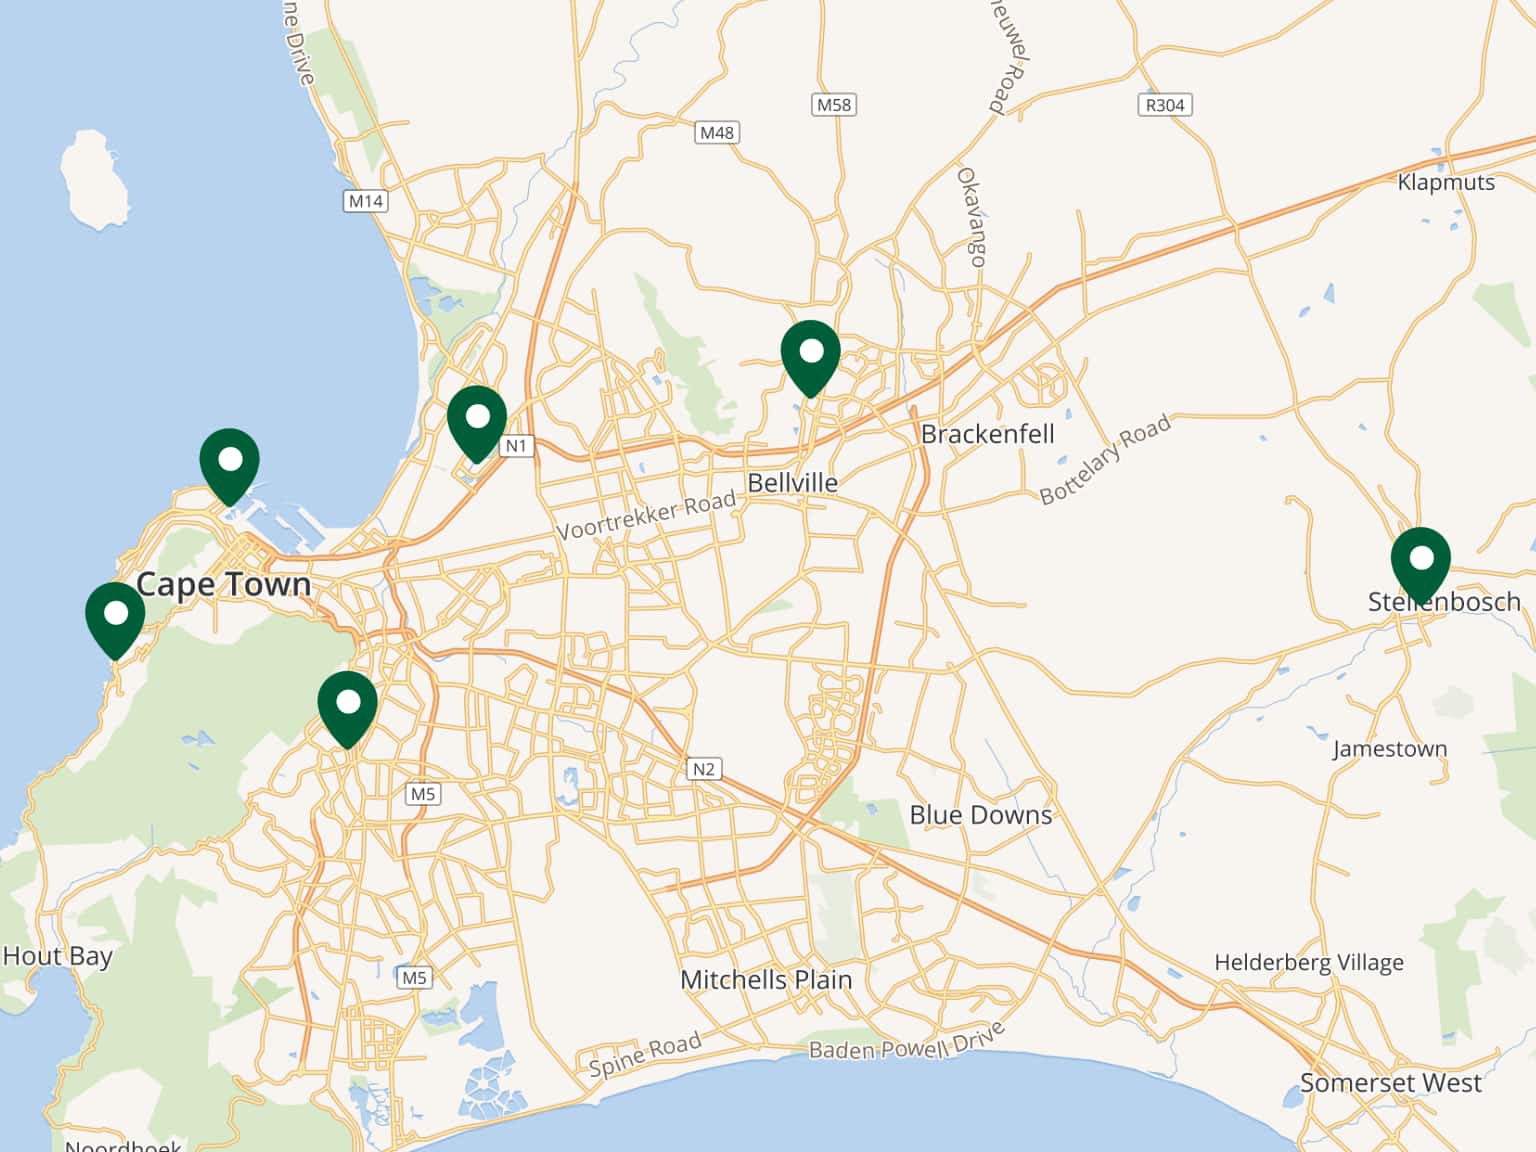Select the Voortrekker Road label
This screenshot has width=1536, height=1152.
(646, 516)
